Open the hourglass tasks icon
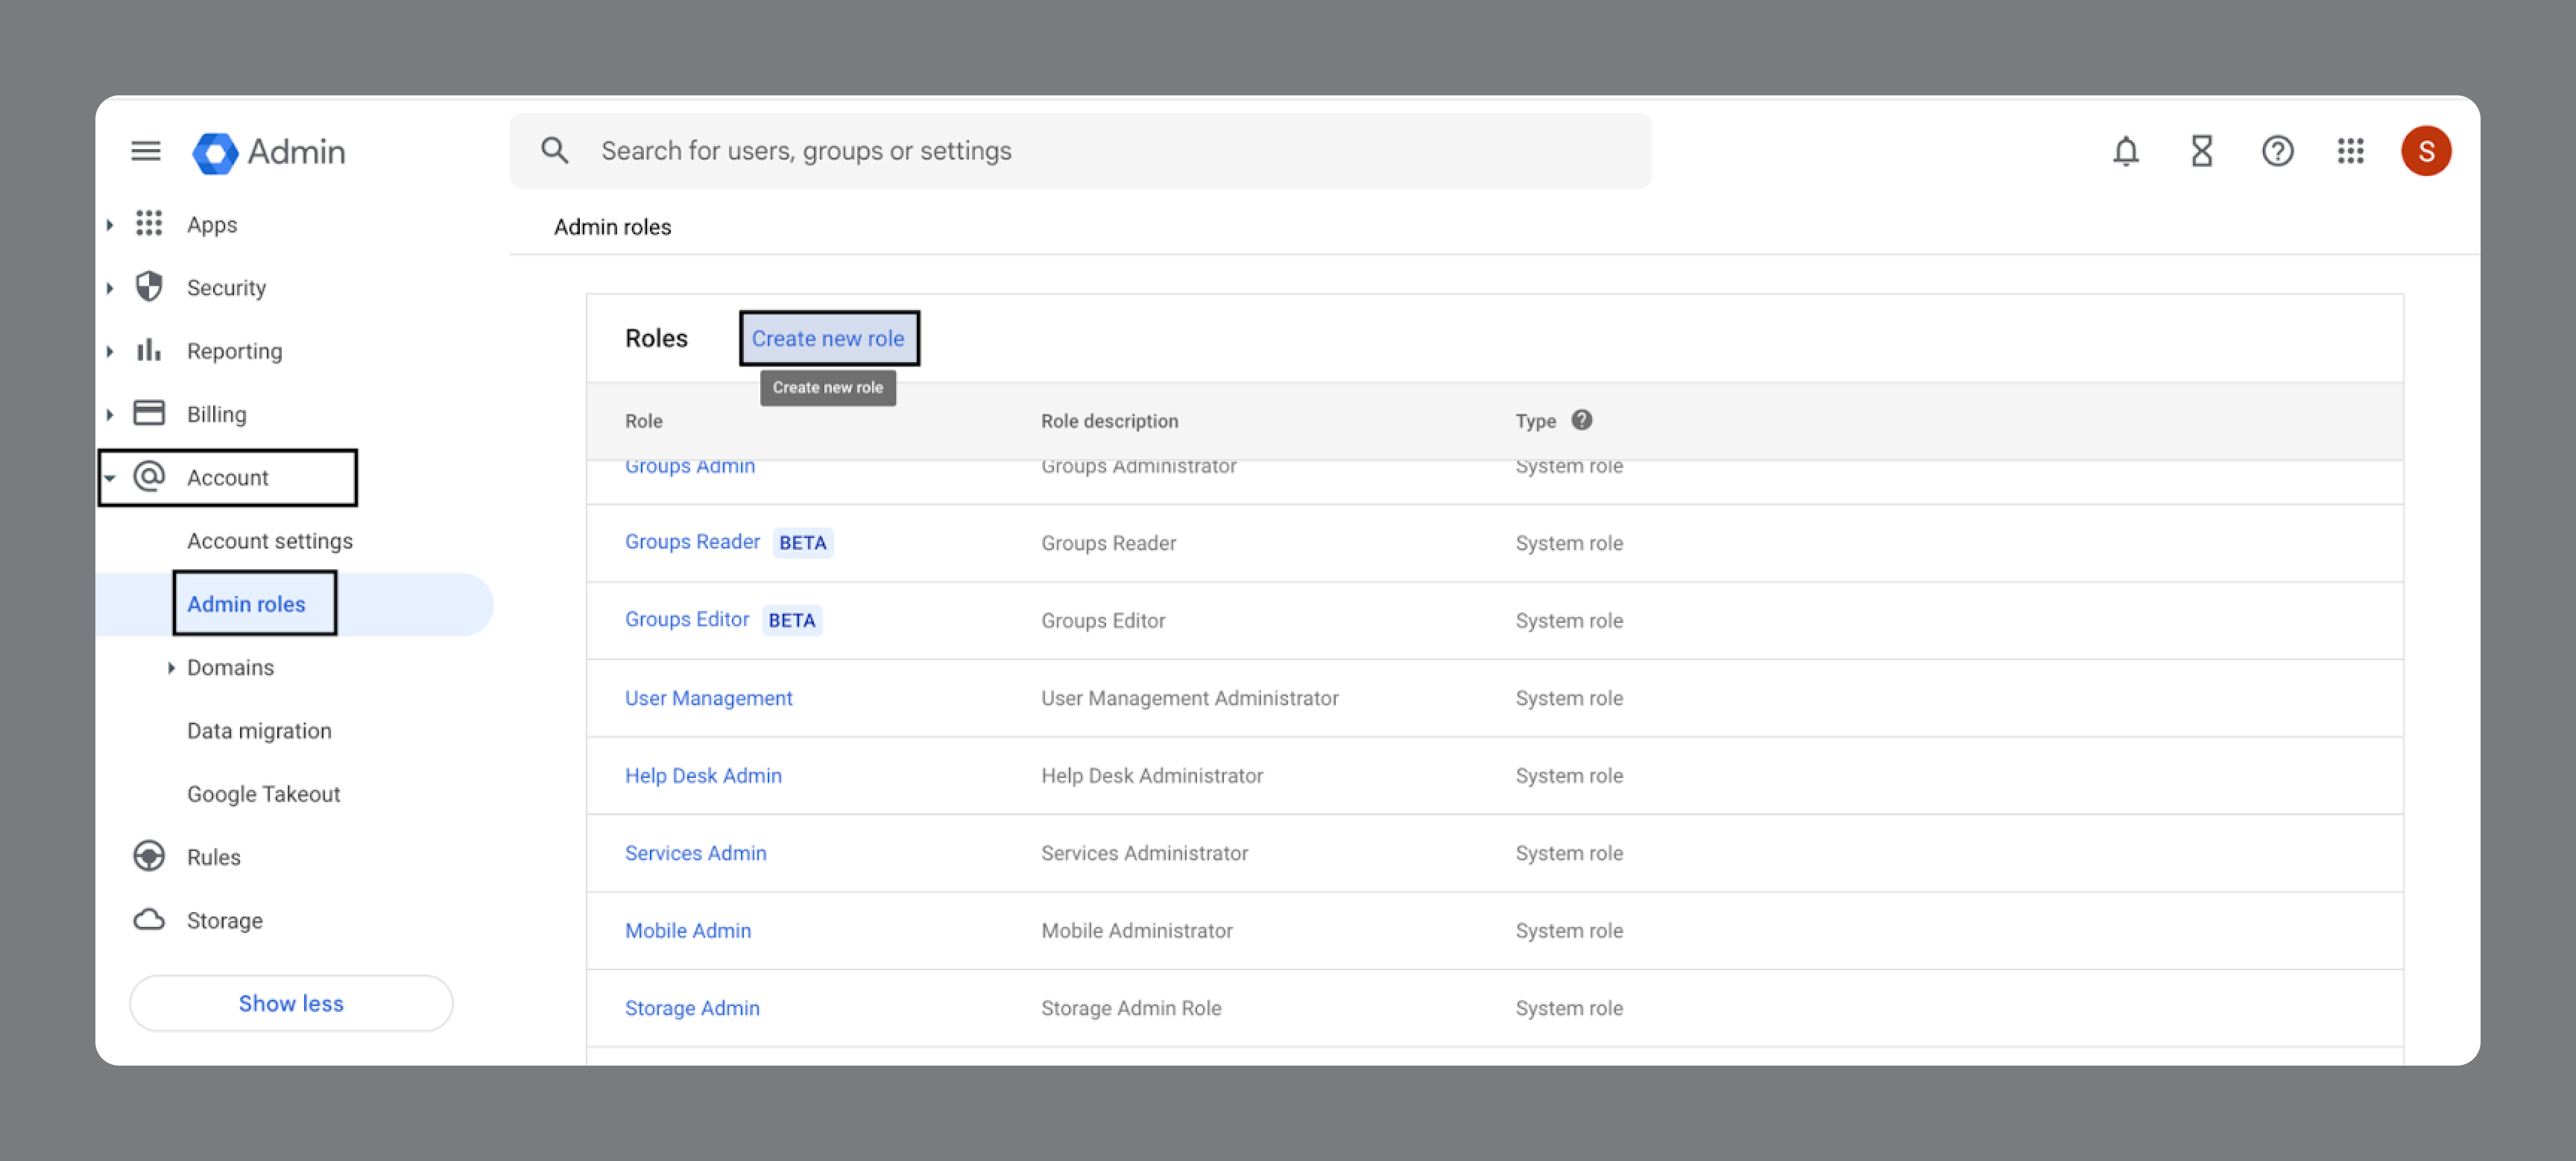Viewport: 2576px width, 1161px height. pyautogui.click(x=2201, y=151)
